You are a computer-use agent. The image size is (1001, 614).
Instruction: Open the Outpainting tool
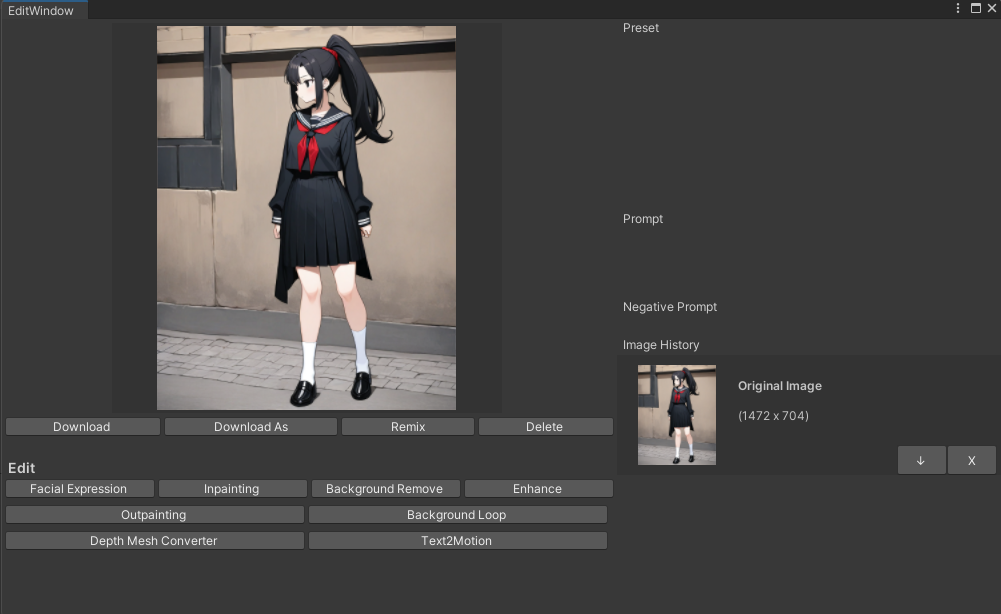pos(154,515)
